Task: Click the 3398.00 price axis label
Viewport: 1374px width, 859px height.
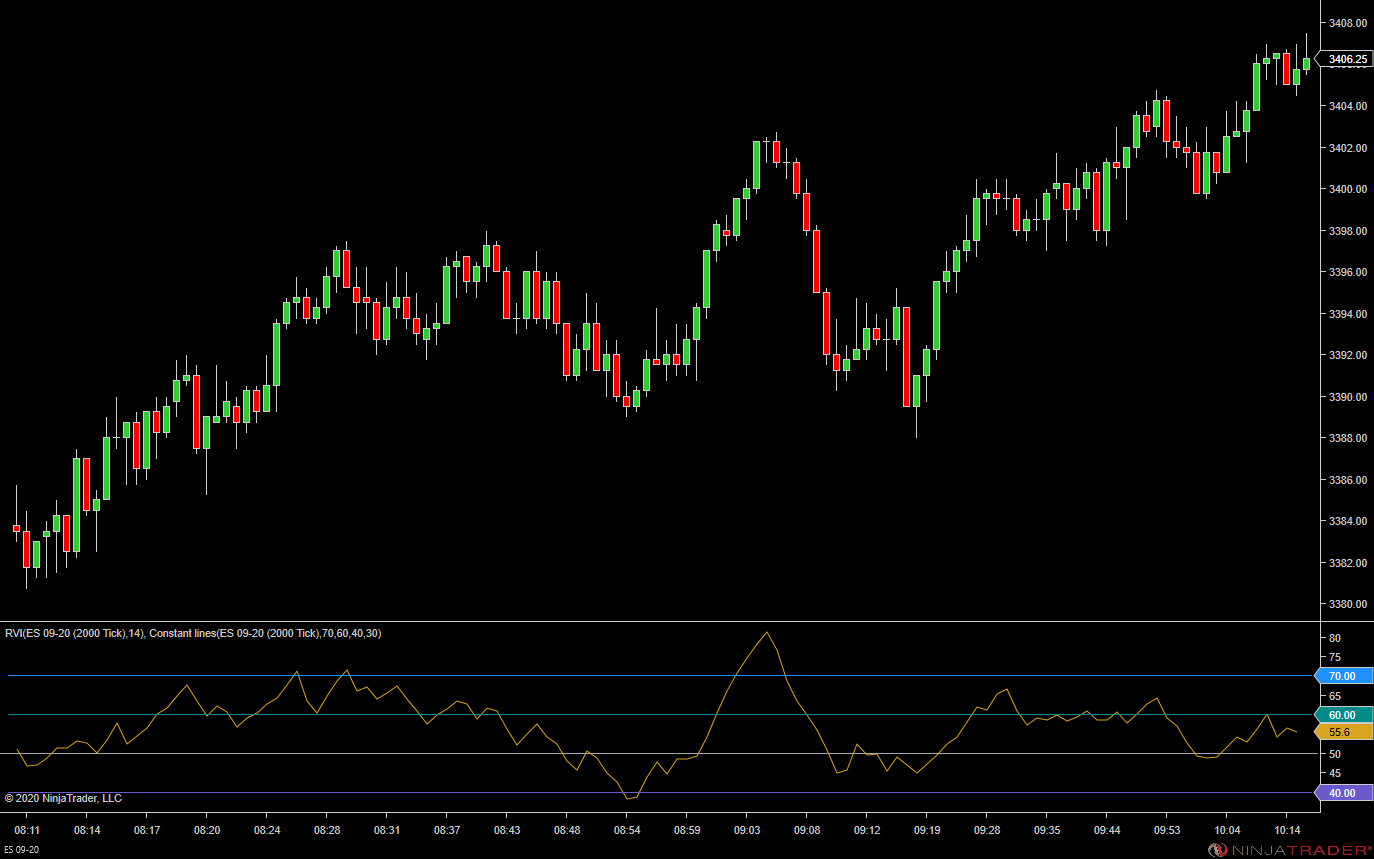Action: (1347, 231)
